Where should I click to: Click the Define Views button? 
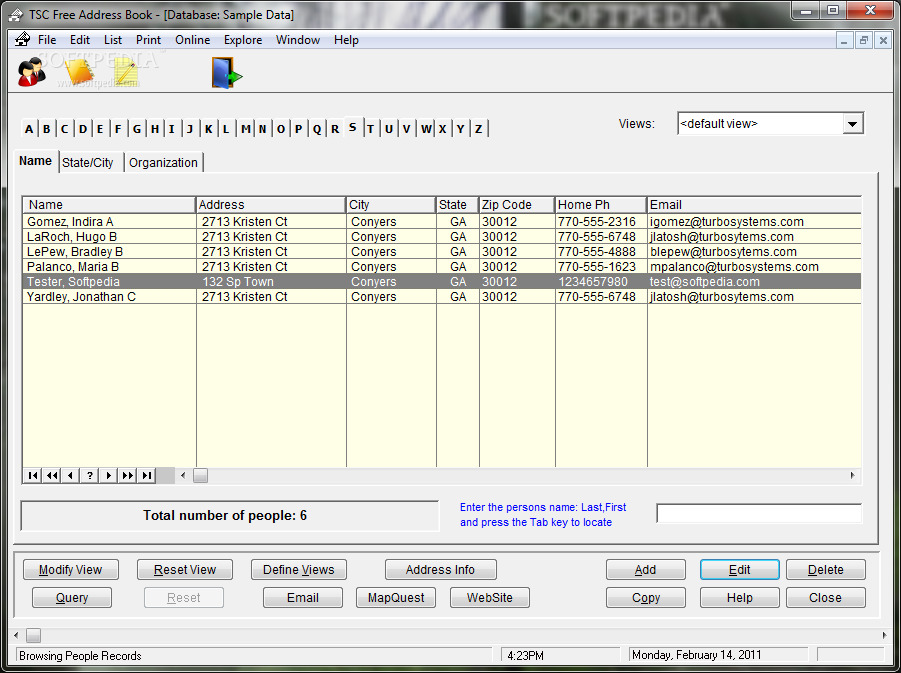click(x=298, y=570)
